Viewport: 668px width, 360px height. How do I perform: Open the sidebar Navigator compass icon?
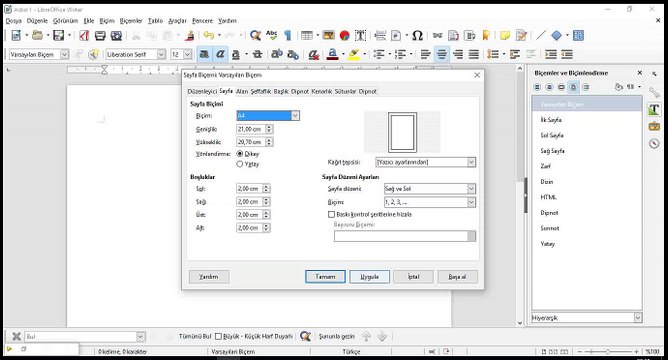click(654, 144)
